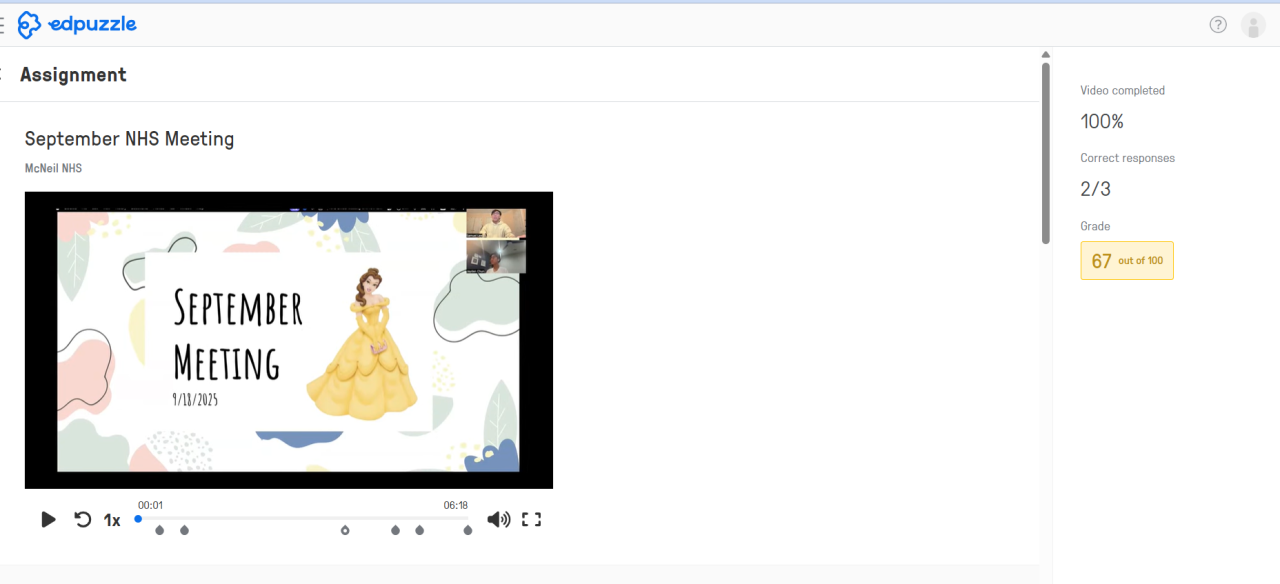The width and height of the screenshot is (1280, 584).
Task: Enter fullscreen with the corner brackets icon
Action: (x=532, y=519)
